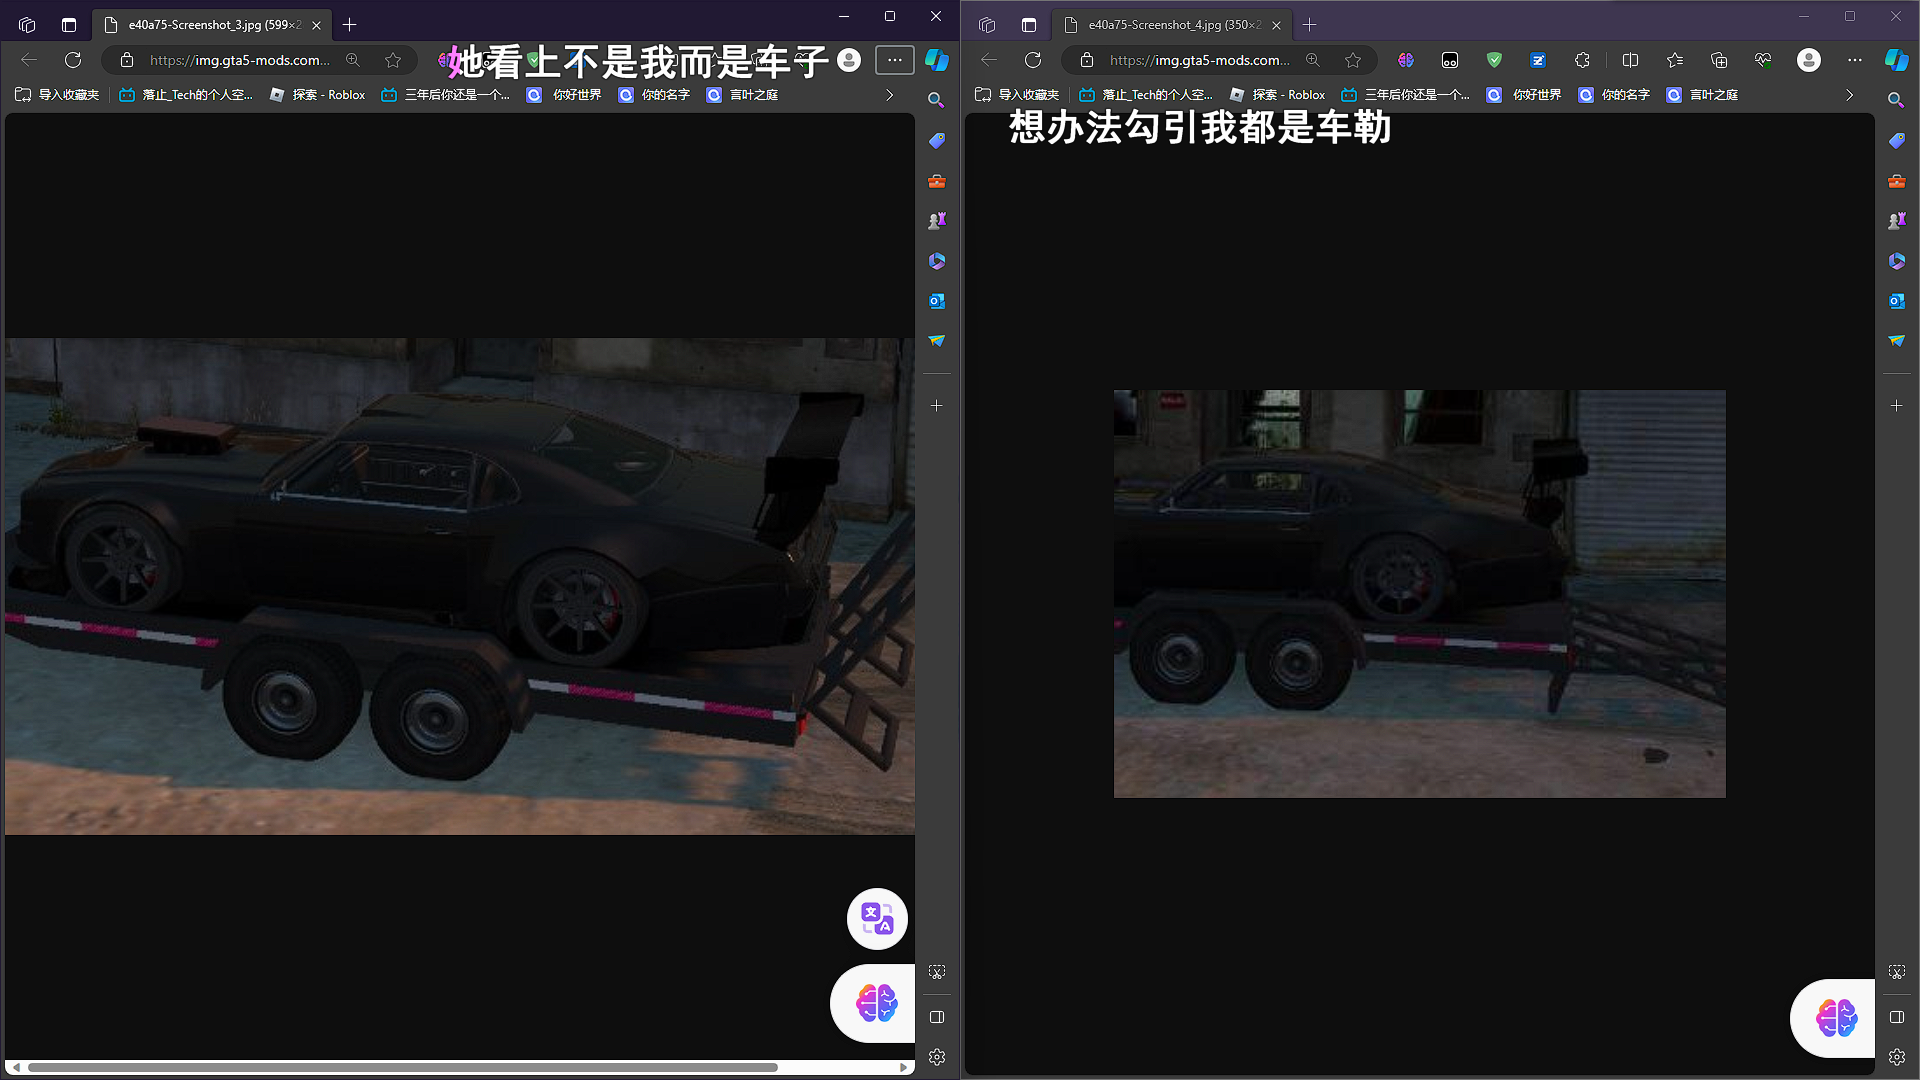Click the zoom magnifier in left address bar

pos(353,60)
